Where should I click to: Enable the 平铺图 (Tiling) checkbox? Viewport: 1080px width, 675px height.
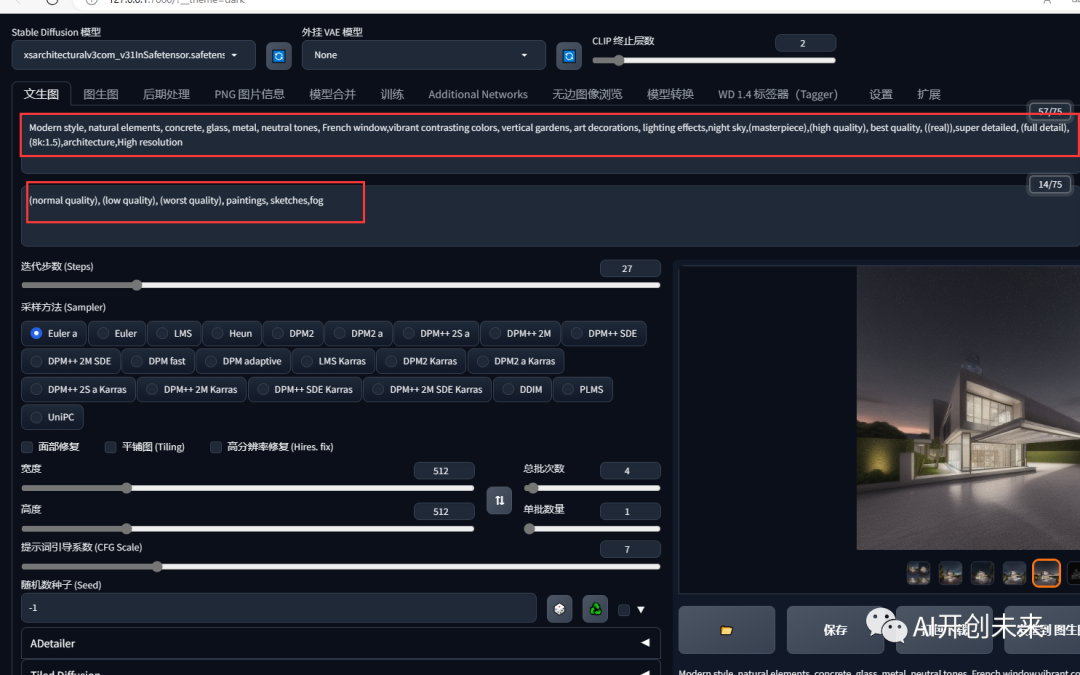110,447
